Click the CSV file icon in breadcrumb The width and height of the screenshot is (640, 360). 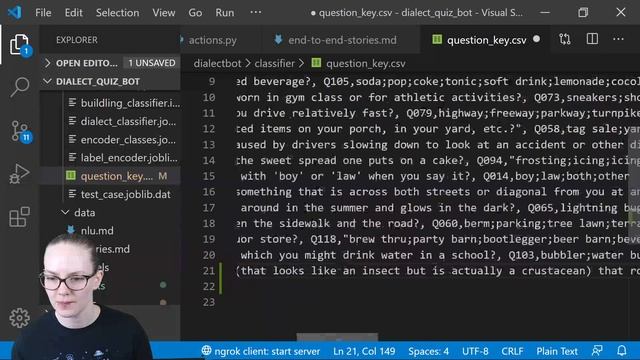point(316,63)
